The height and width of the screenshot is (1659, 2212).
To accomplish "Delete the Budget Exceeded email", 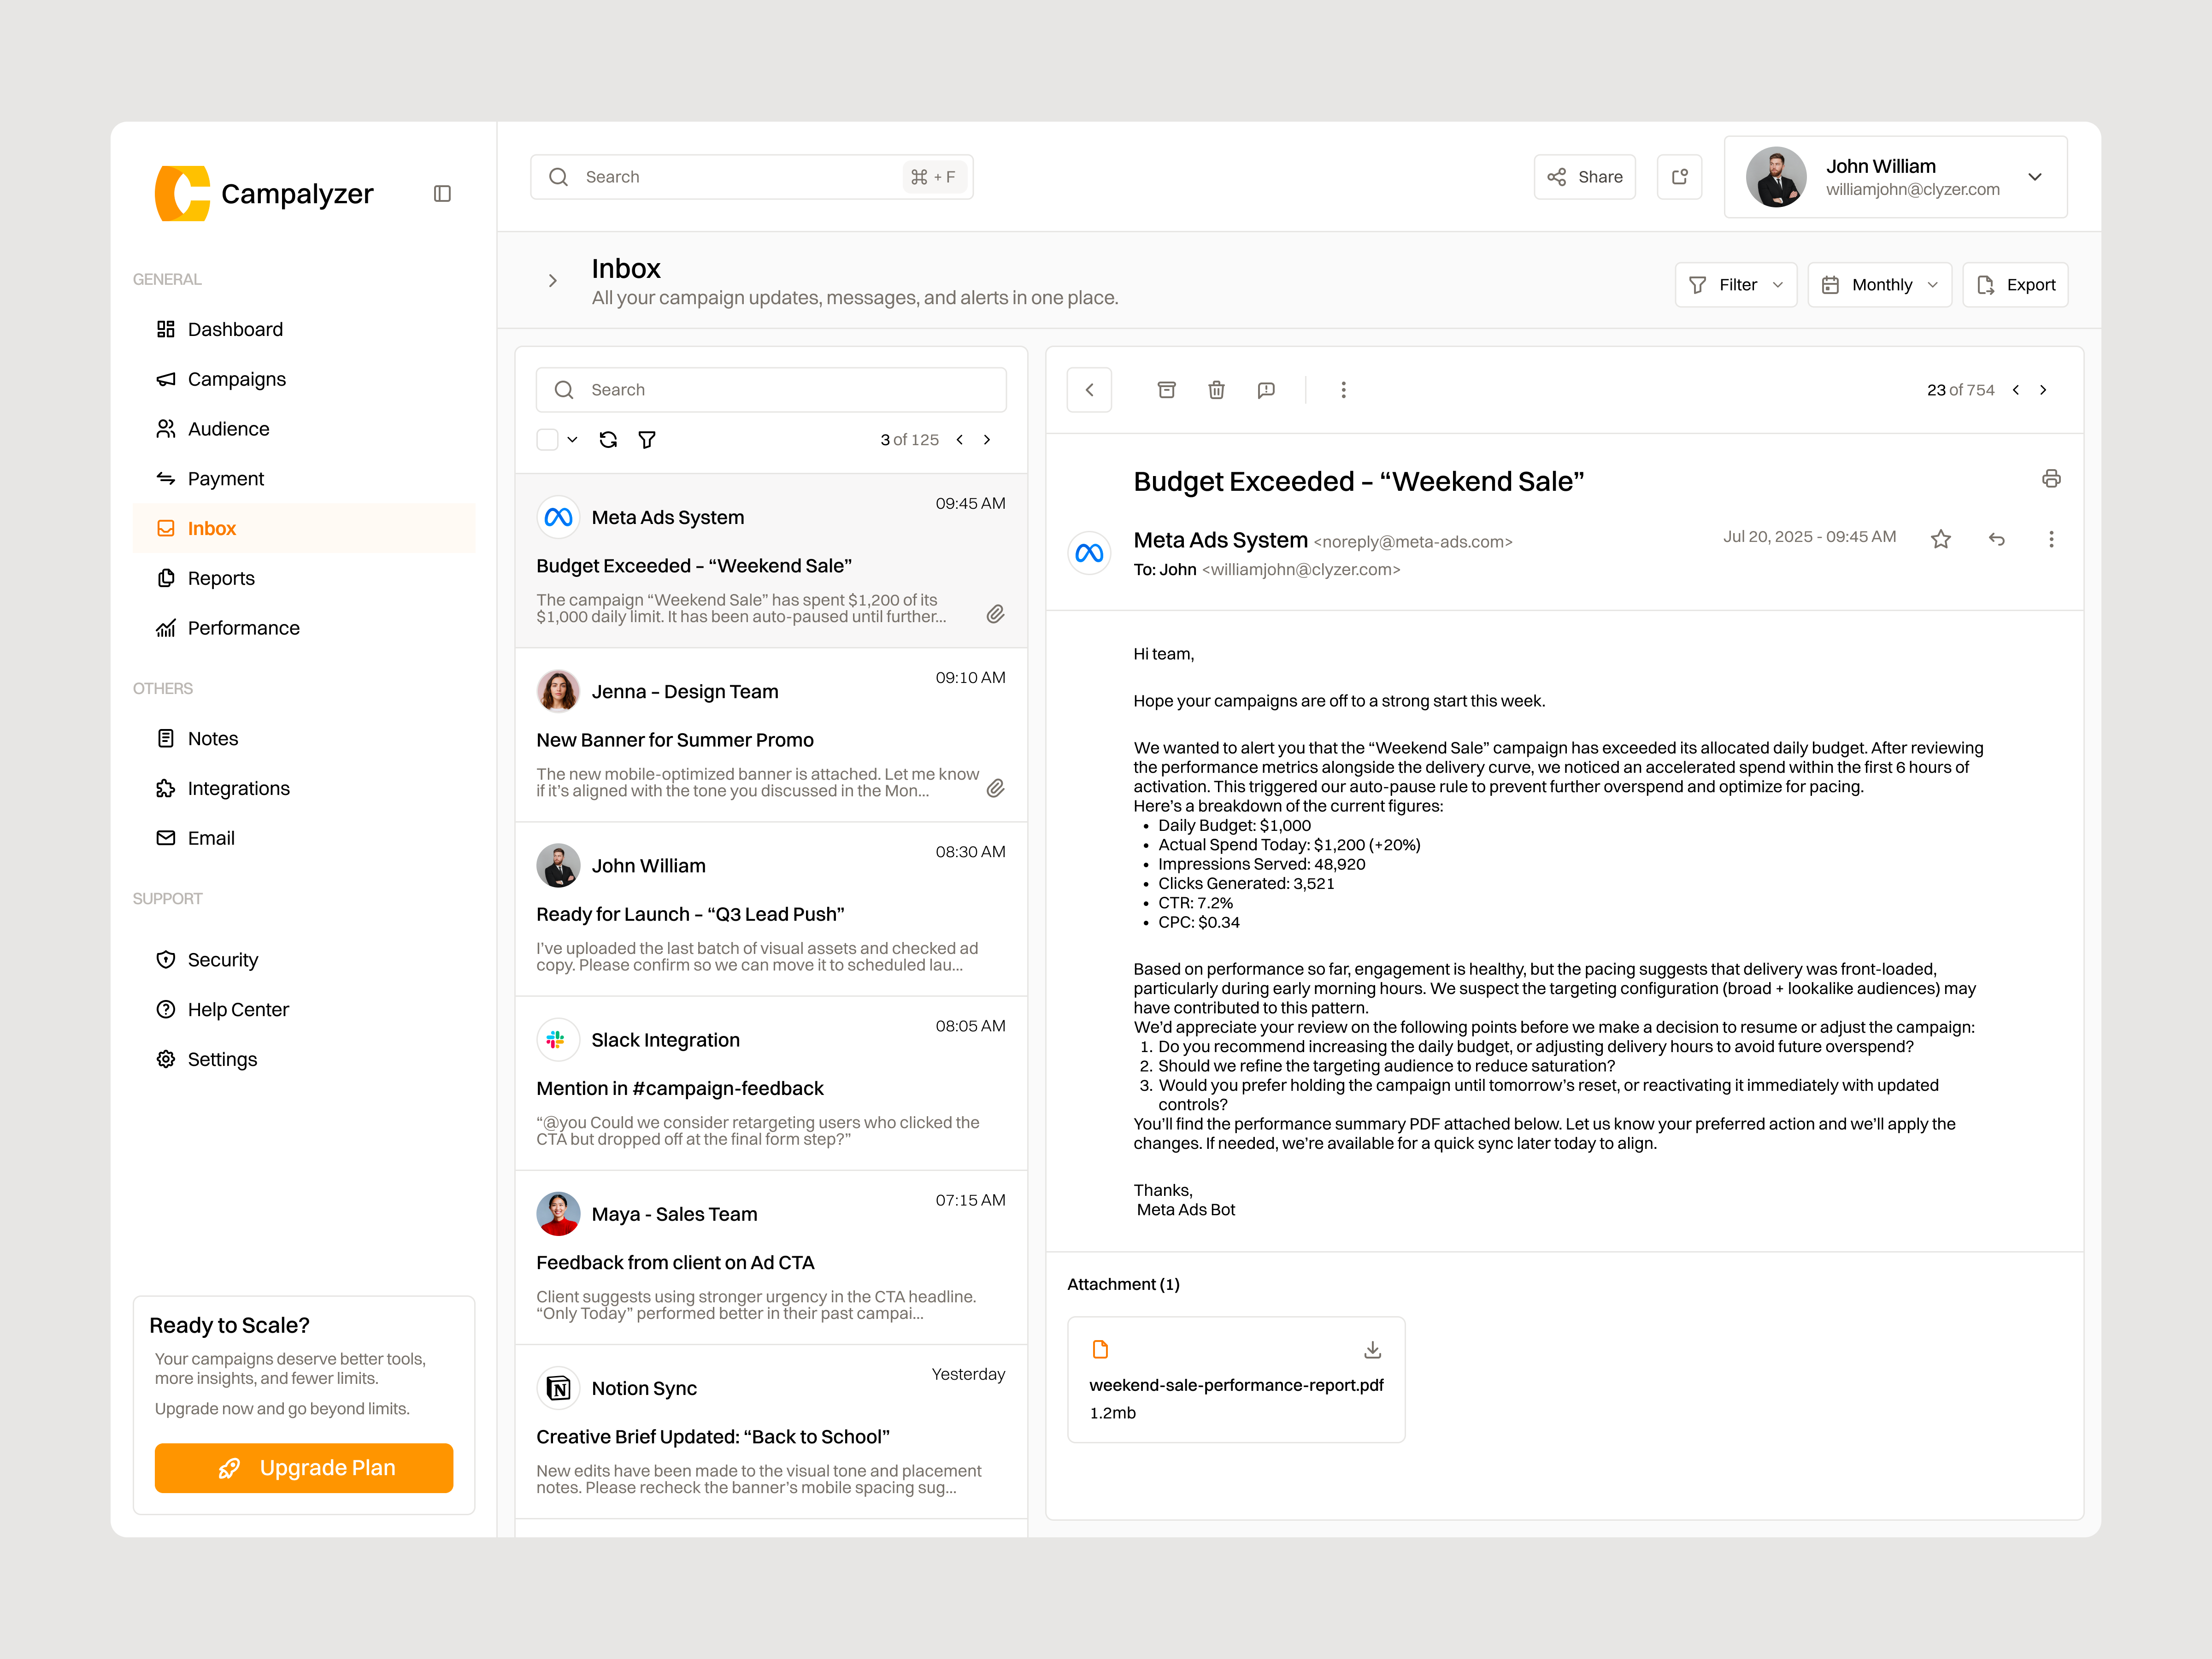I will coord(1216,390).
